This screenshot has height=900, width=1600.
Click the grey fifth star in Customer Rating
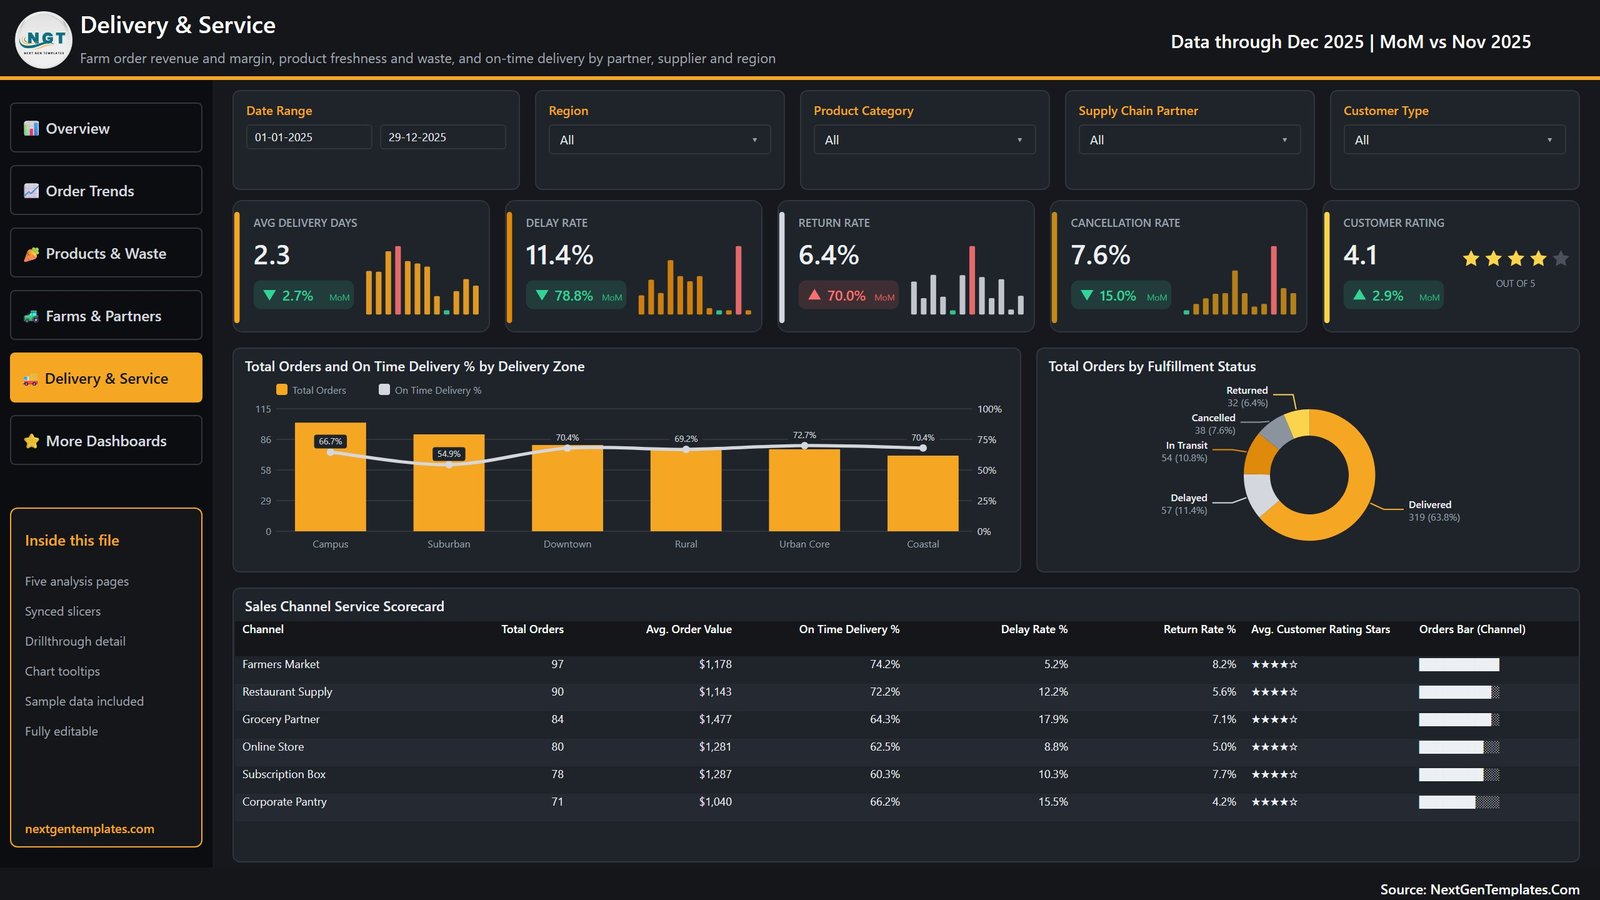(x=1561, y=259)
